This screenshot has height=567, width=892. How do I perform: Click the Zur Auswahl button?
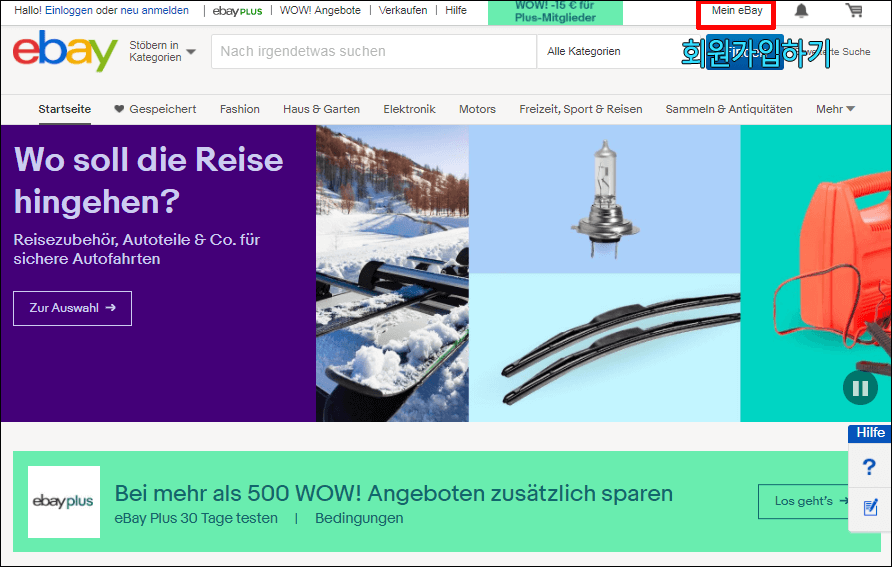[x=72, y=308]
